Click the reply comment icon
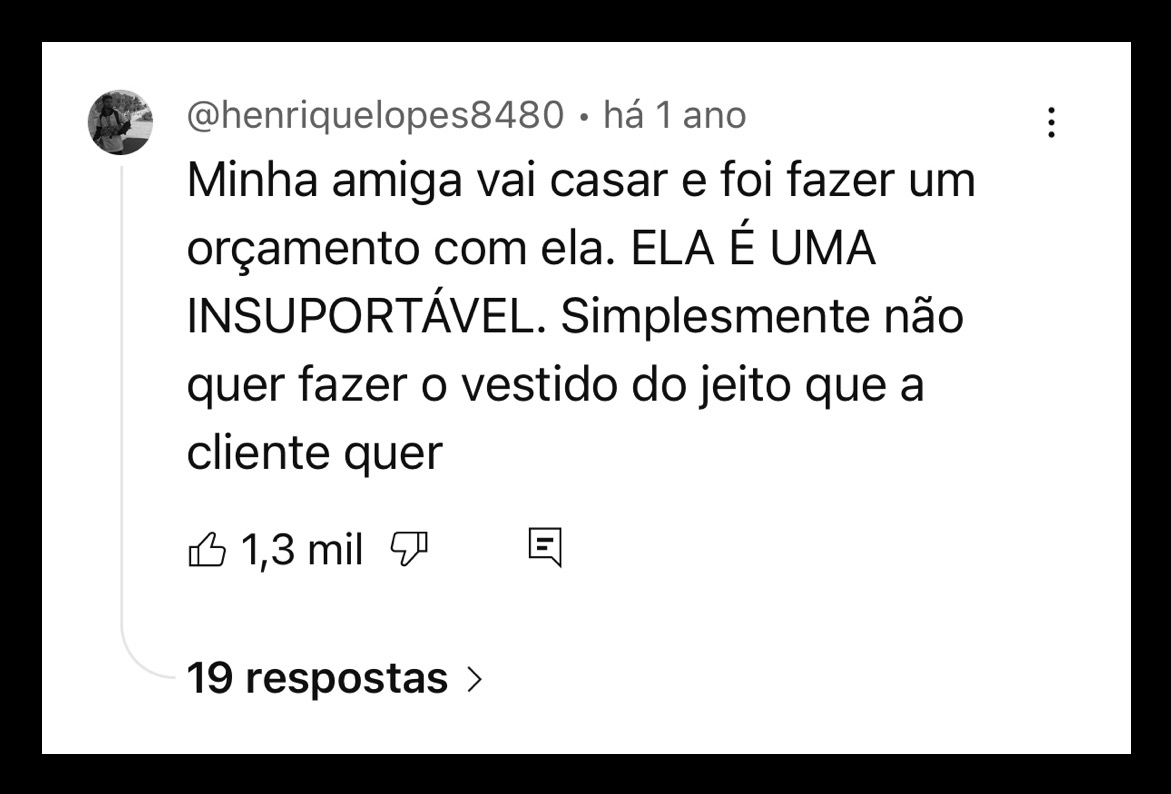The width and height of the screenshot is (1171, 794). [545, 546]
